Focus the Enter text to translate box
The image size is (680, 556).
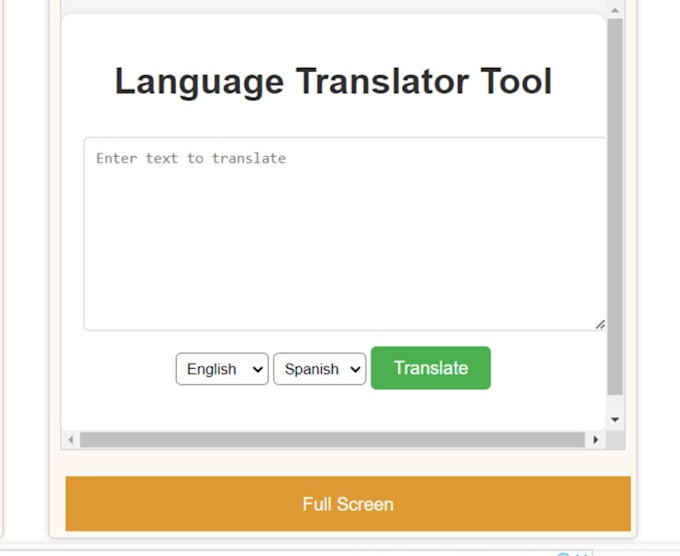click(345, 234)
